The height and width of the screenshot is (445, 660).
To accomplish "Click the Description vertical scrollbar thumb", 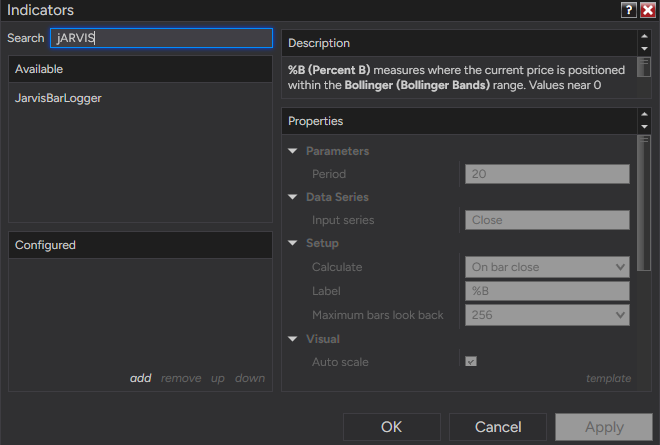I will 644,67.
